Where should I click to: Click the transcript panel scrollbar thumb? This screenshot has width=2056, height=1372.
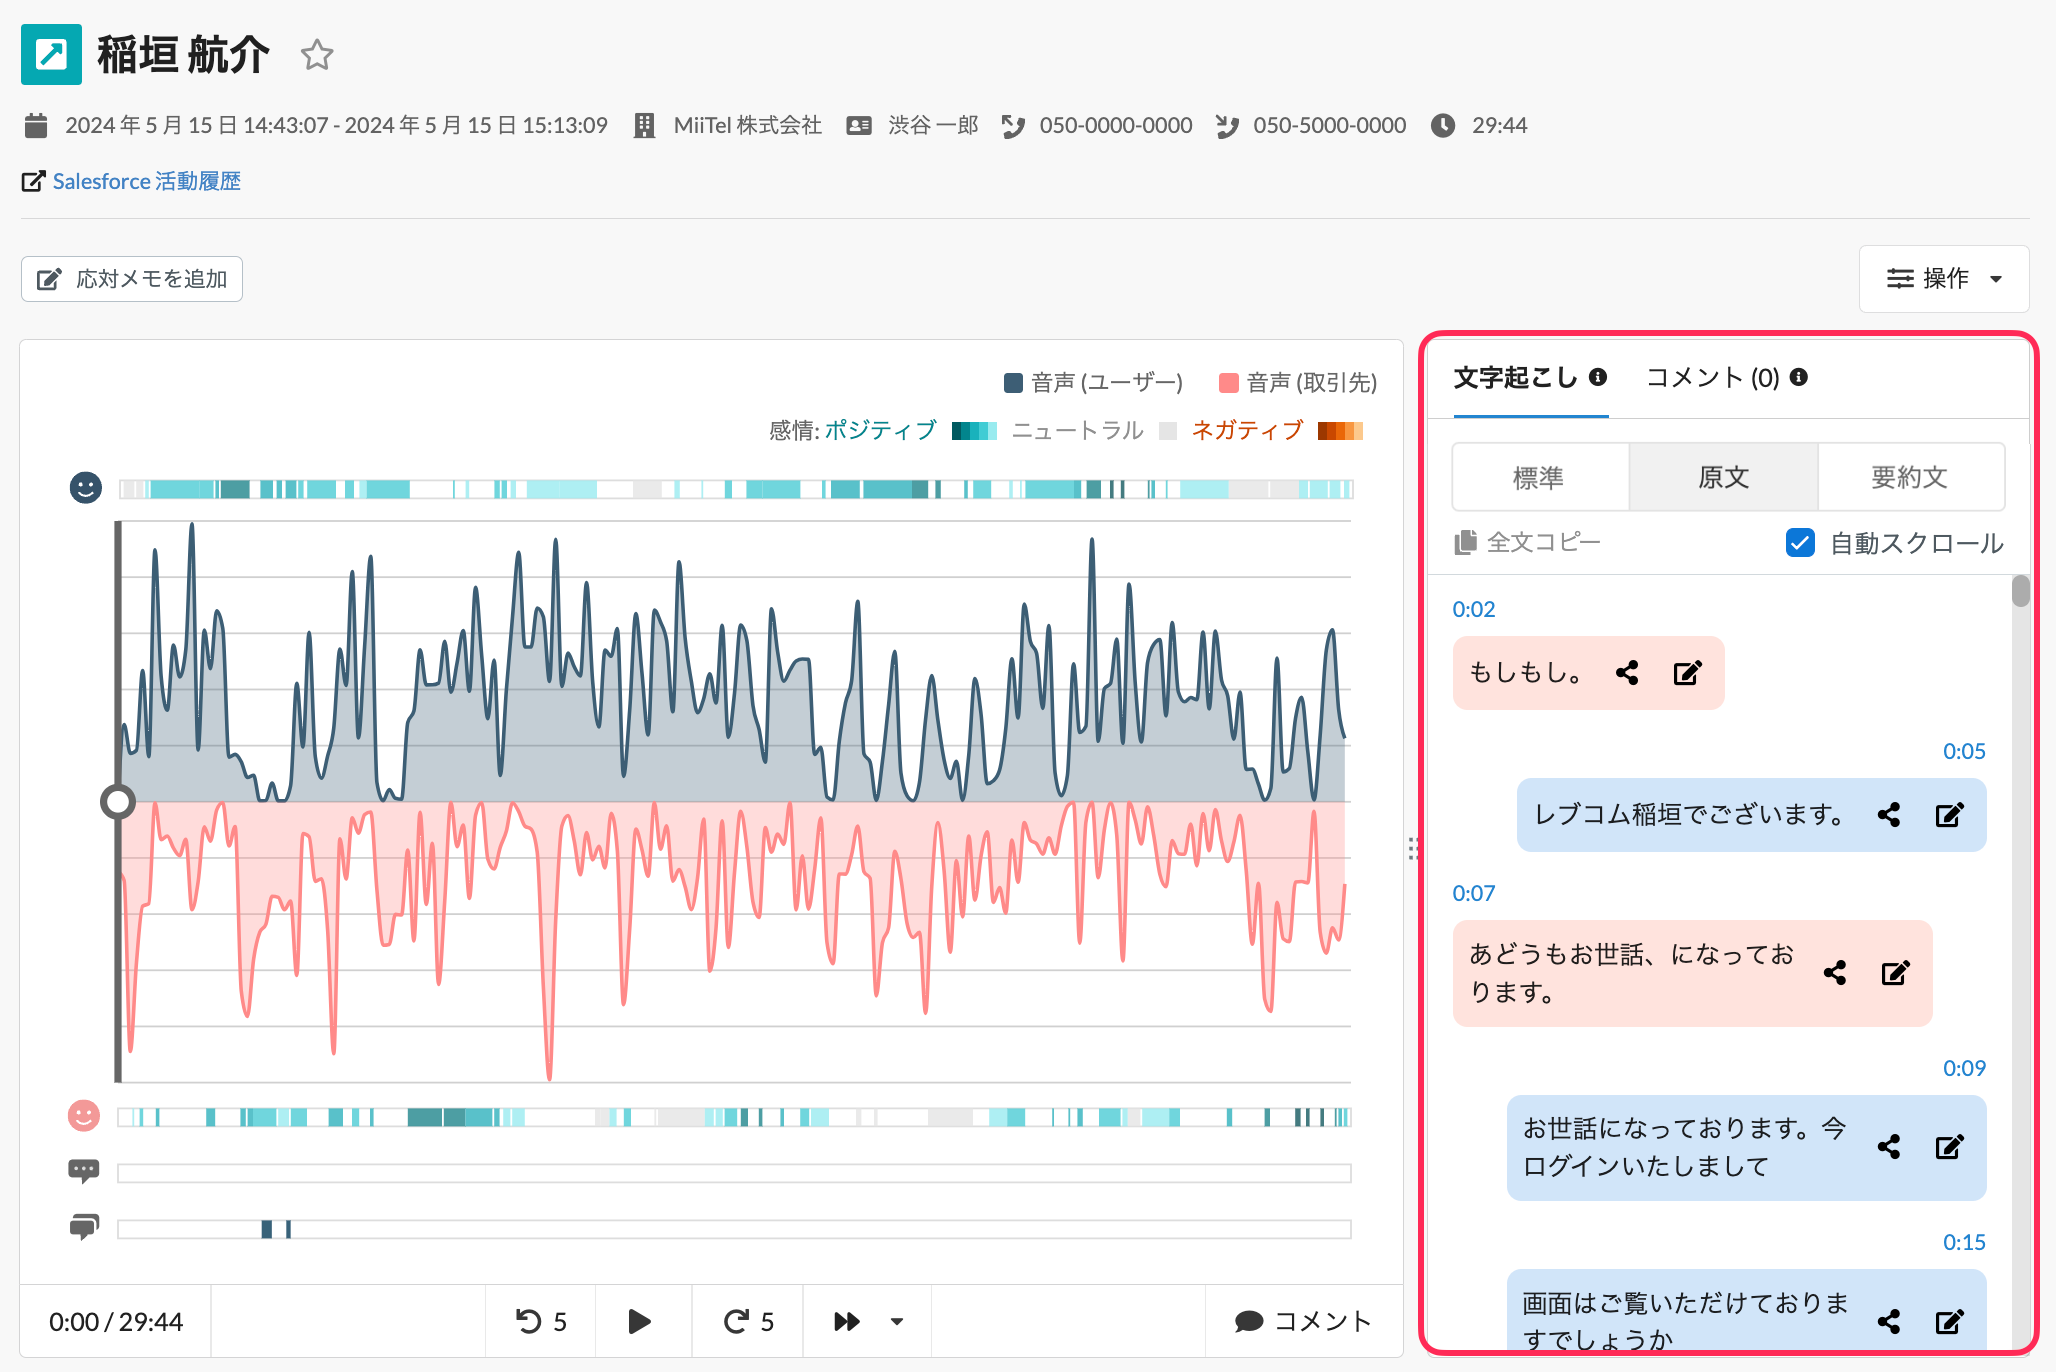coord(2021,591)
